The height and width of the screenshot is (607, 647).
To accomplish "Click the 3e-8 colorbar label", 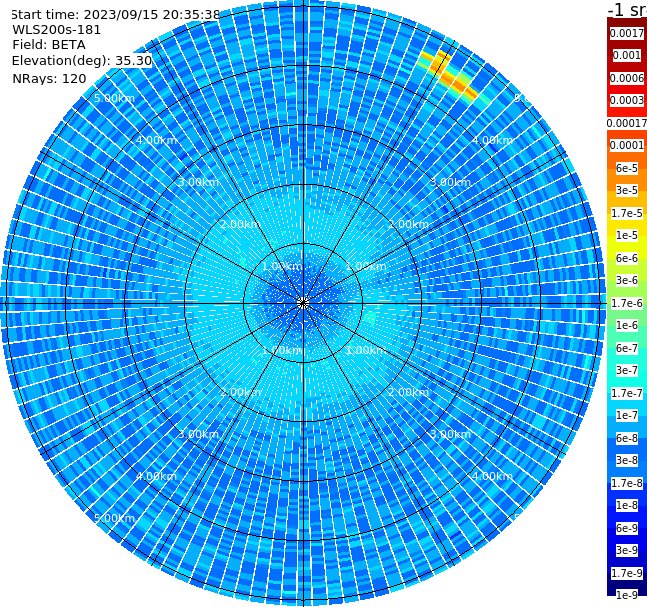I will click(627, 460).
